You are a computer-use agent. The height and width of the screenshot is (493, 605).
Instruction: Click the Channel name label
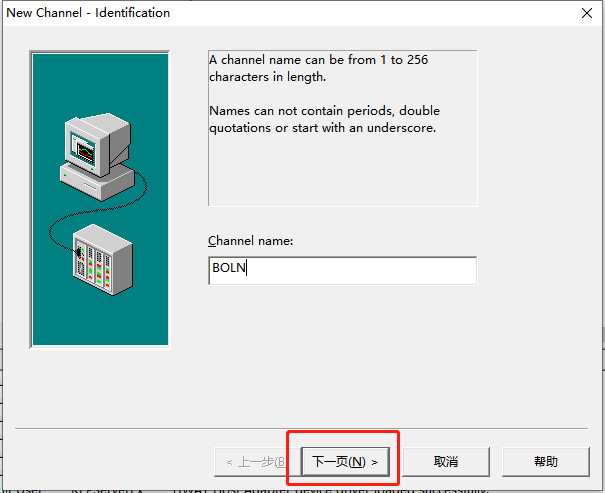click(x=250, y=241)
